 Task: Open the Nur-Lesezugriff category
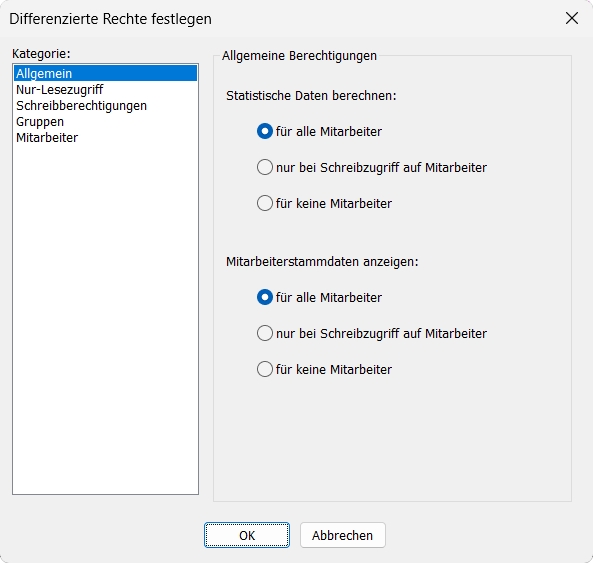point(105,90)
